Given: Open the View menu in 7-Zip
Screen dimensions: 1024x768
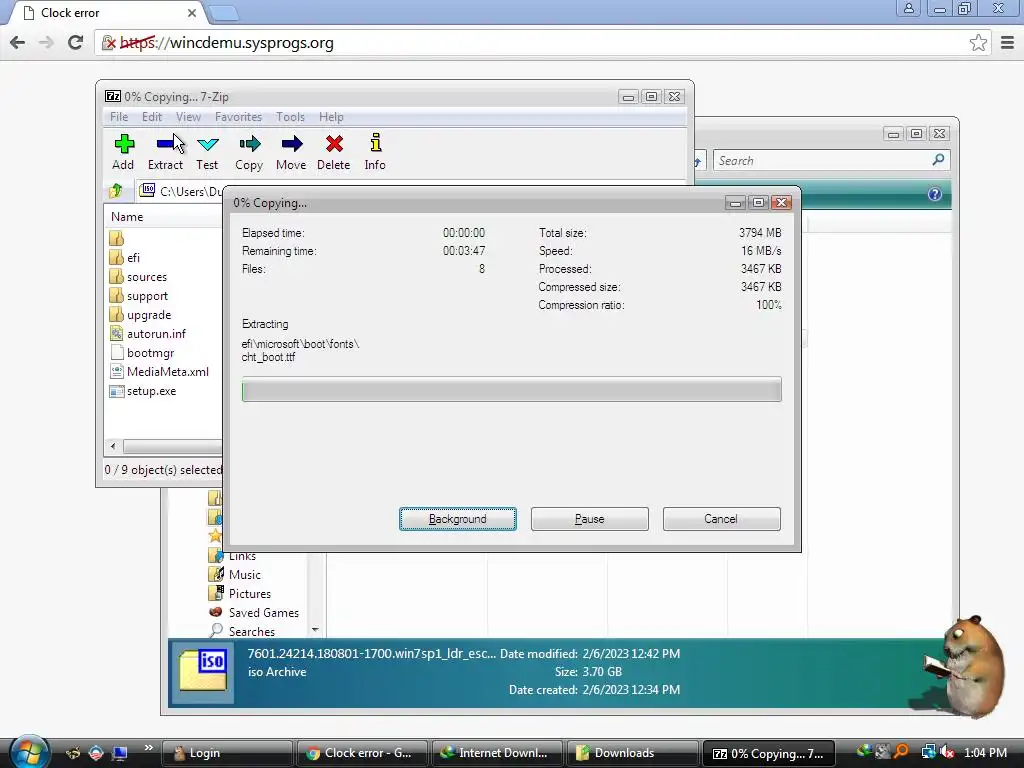Looking at the screenshot, I should click(188, 117).
